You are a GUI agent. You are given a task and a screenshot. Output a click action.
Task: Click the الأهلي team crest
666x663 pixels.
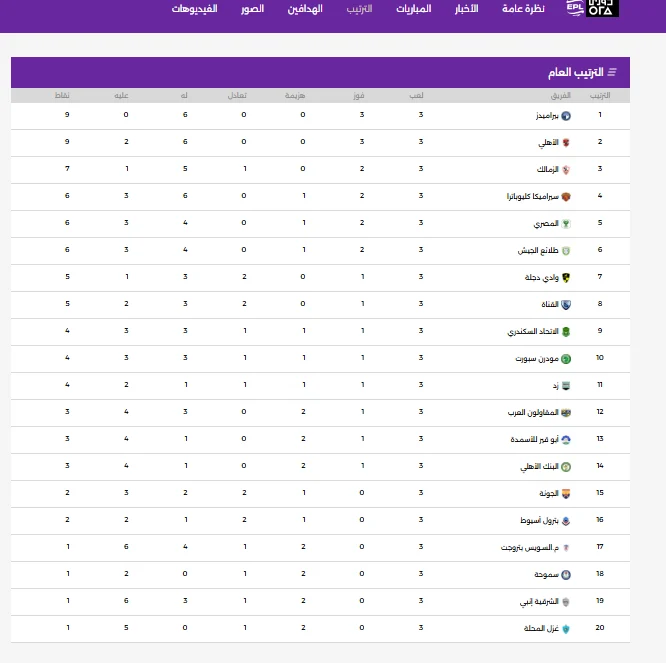coord(566,143)
